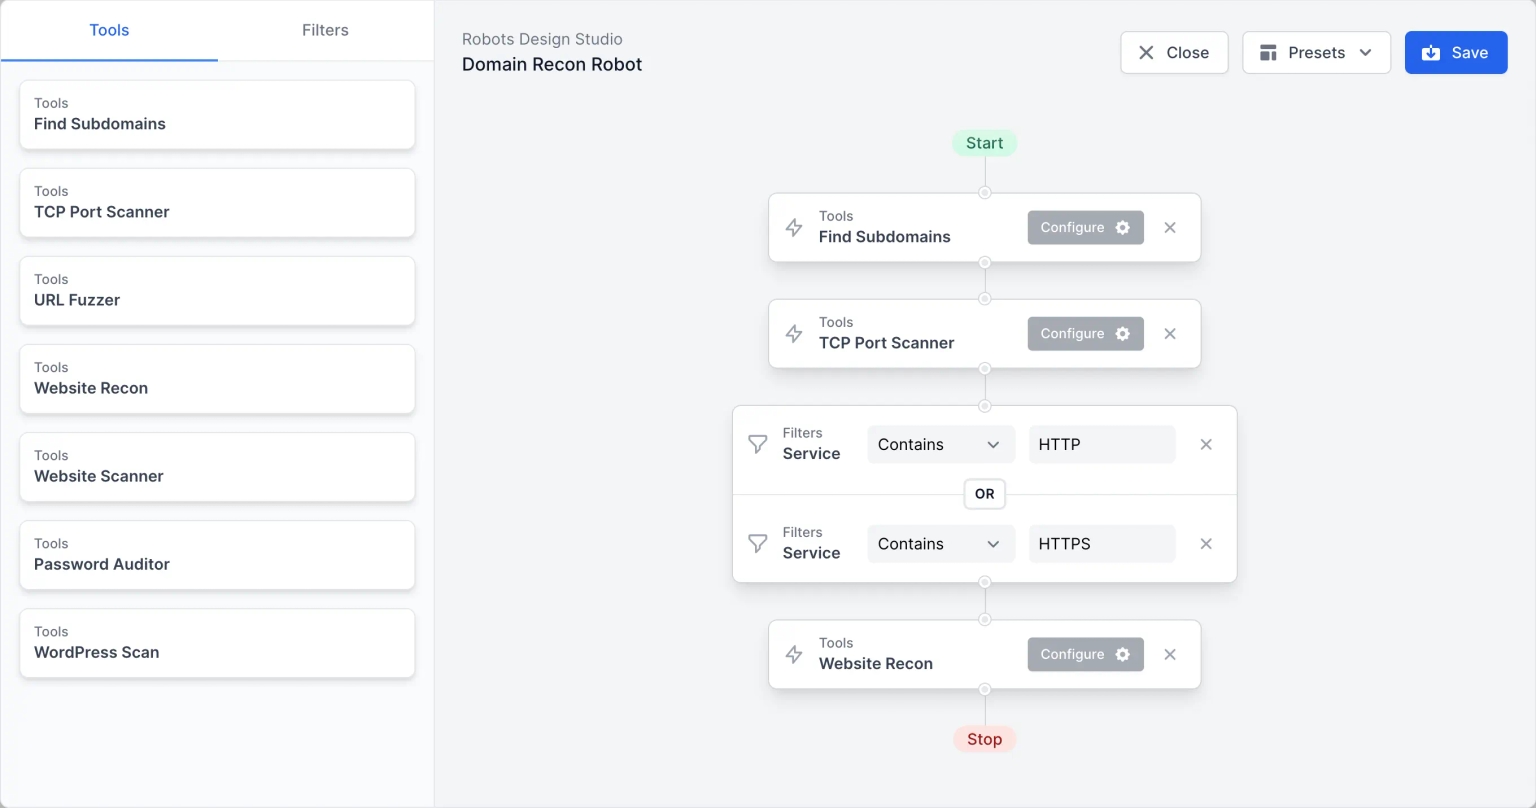Click the HTTPS filter value field
Image resolution: width=1536 pixels, height=808 pixels.
click(1101, 544)
